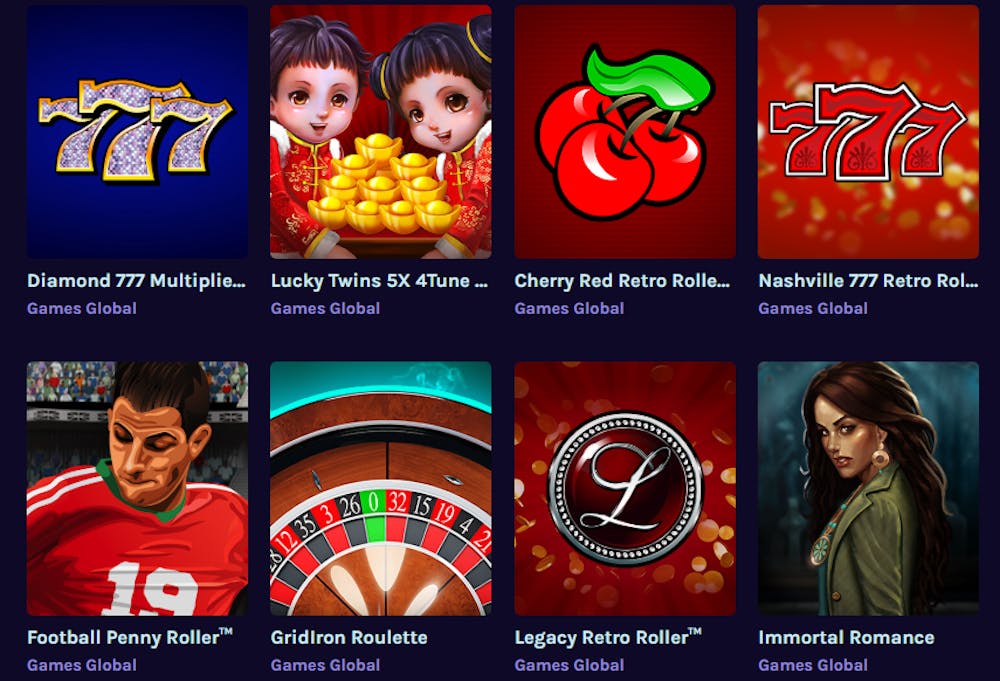
Task: Open the Lucky Twins game thumbnail image
Action: (381, 132)
